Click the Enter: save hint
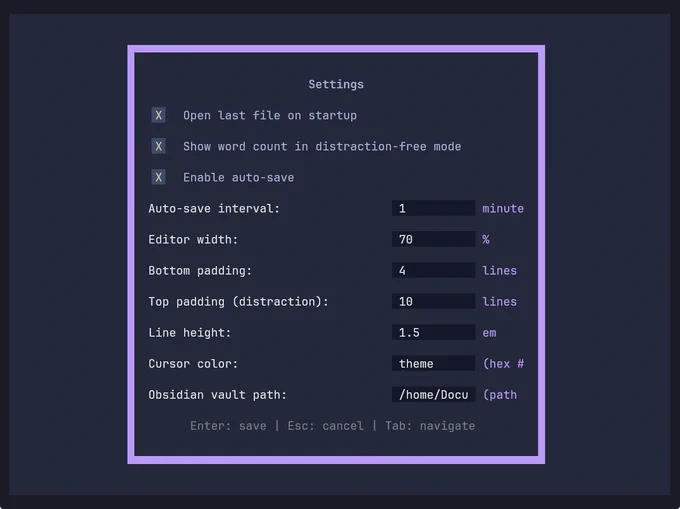 coord(228,426)
